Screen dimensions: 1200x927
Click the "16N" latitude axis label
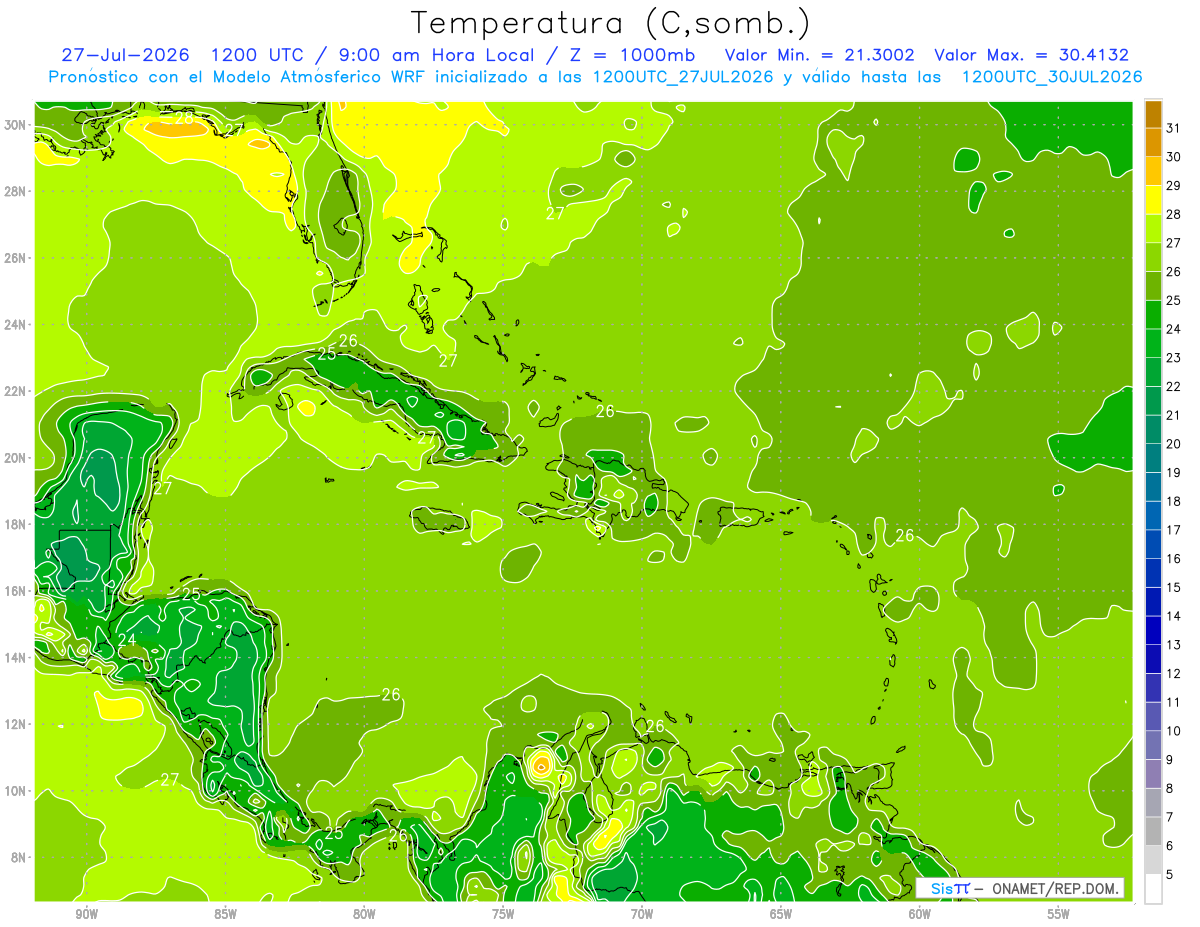[15, 591]
